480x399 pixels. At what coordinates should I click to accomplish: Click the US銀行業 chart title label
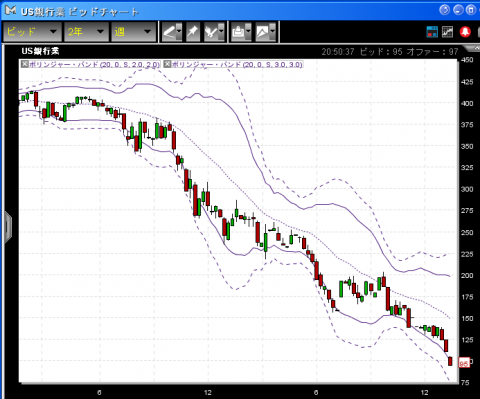(40, 51)
